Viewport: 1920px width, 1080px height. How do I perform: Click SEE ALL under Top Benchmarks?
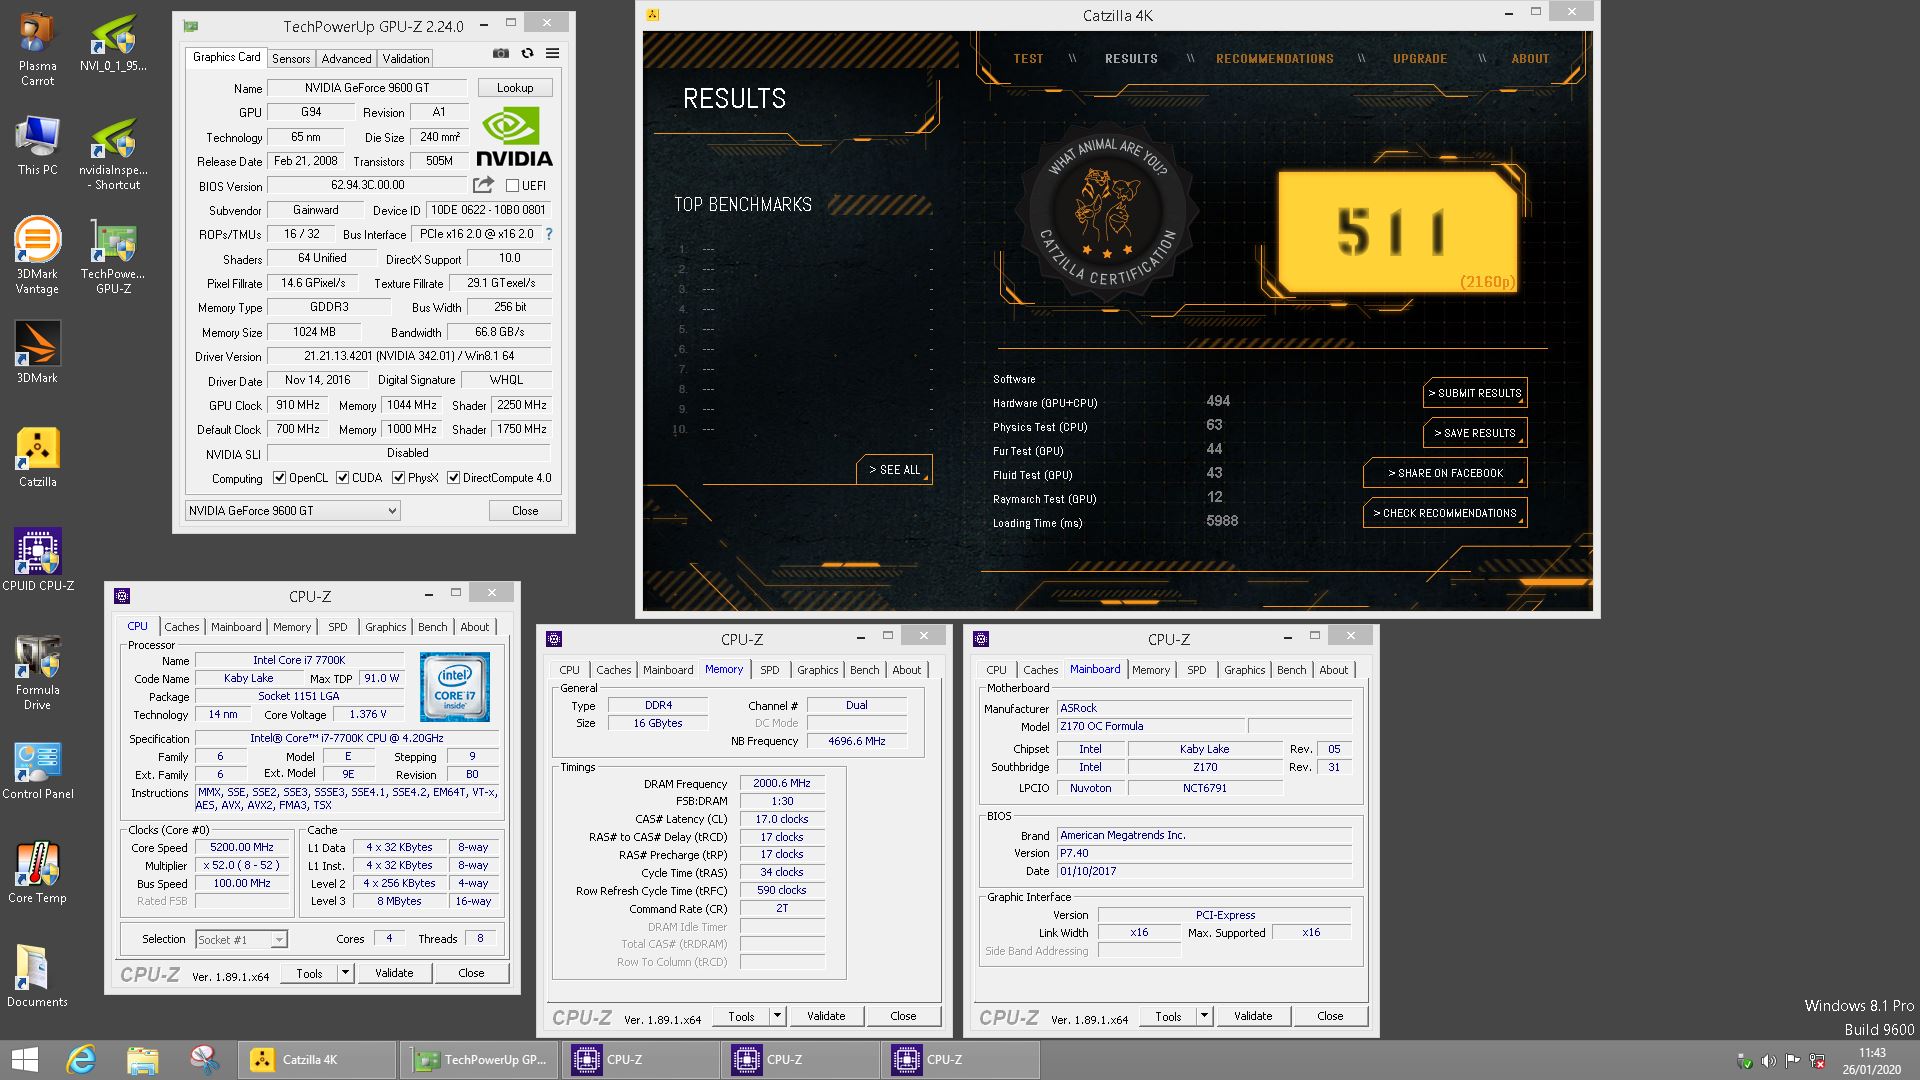(x=894, y=470)
